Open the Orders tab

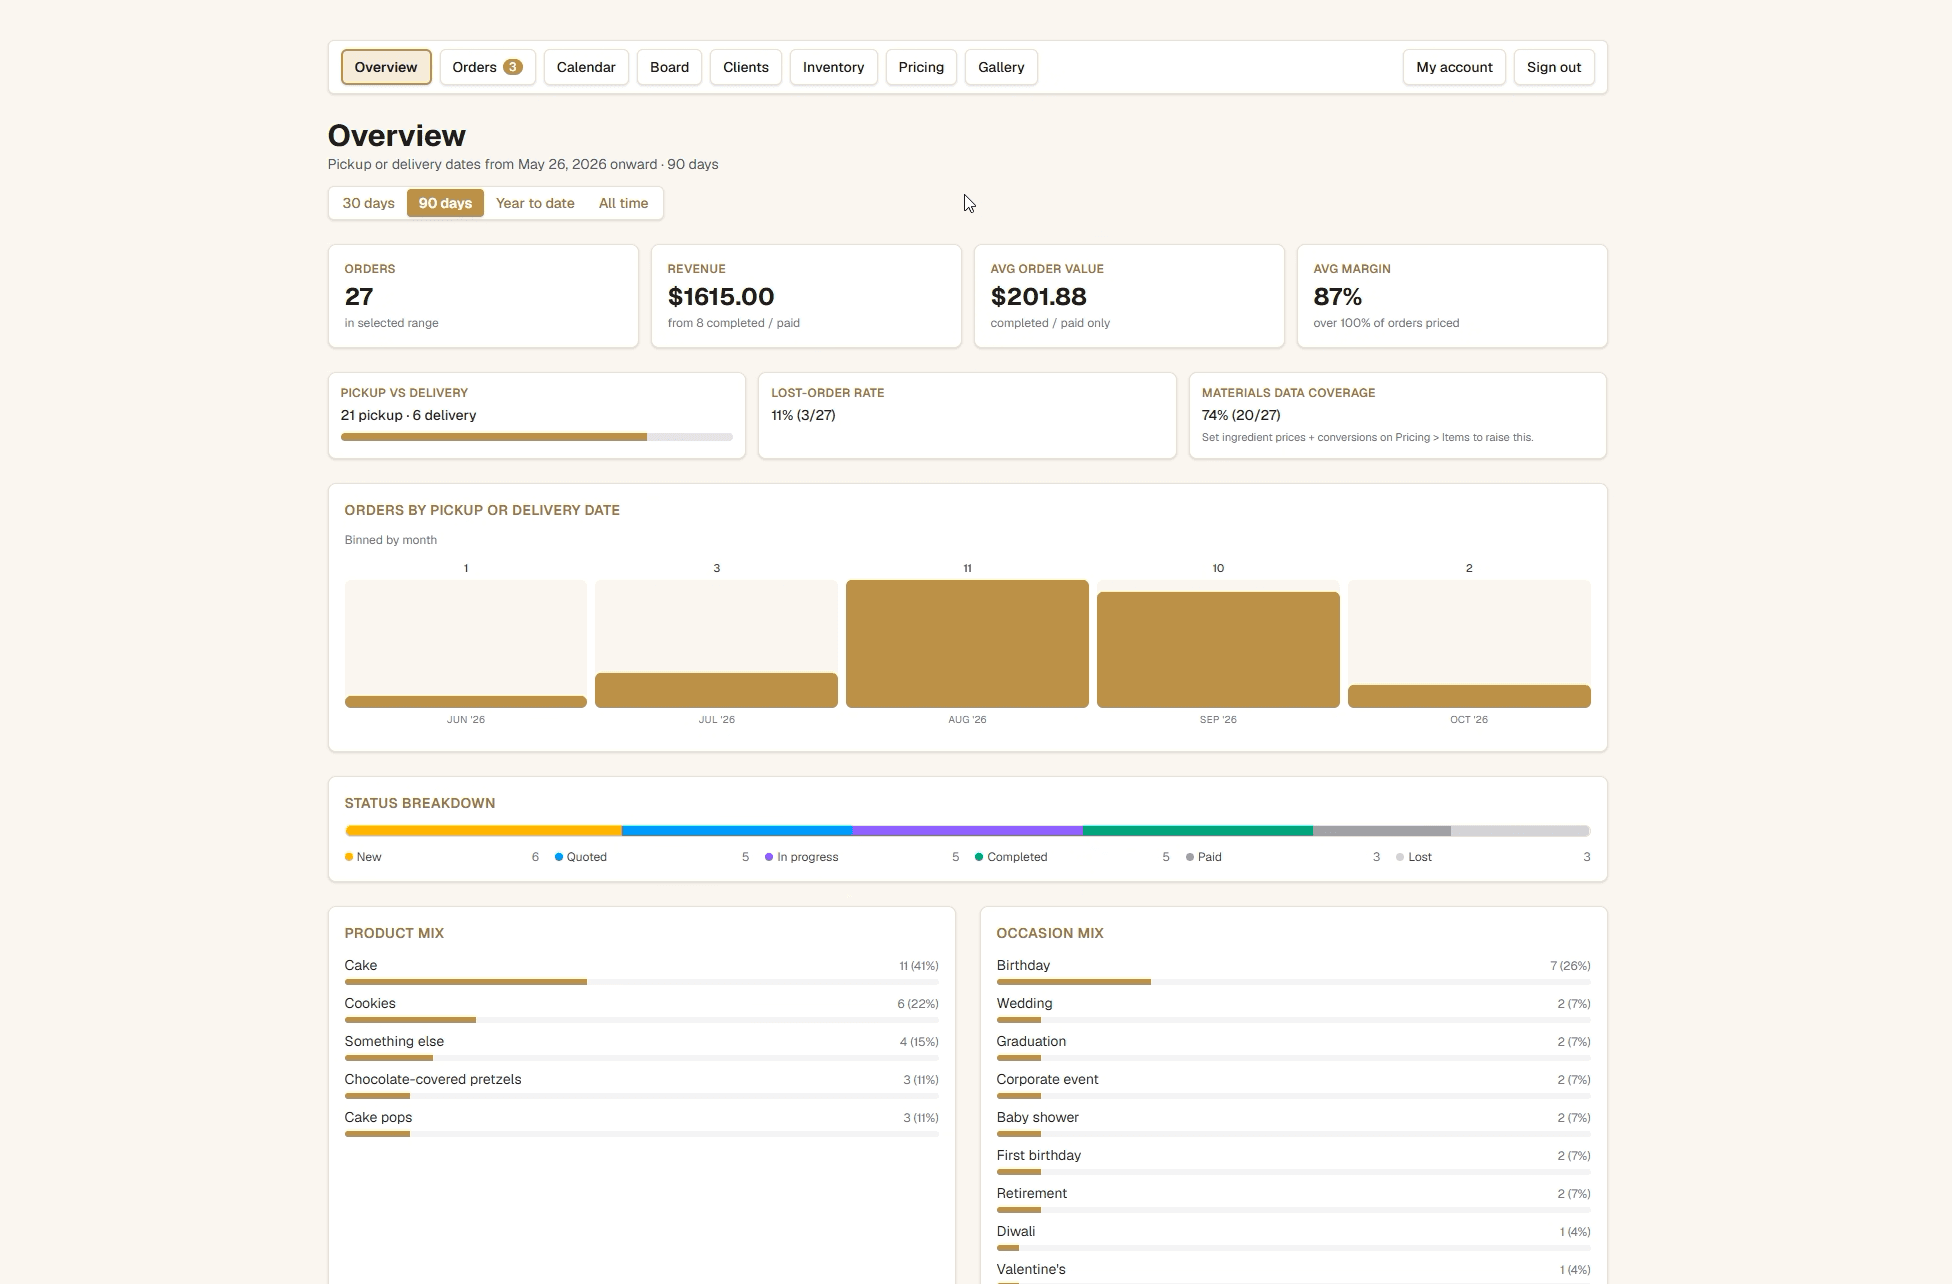pyautogui.click(x=487, y=67)
